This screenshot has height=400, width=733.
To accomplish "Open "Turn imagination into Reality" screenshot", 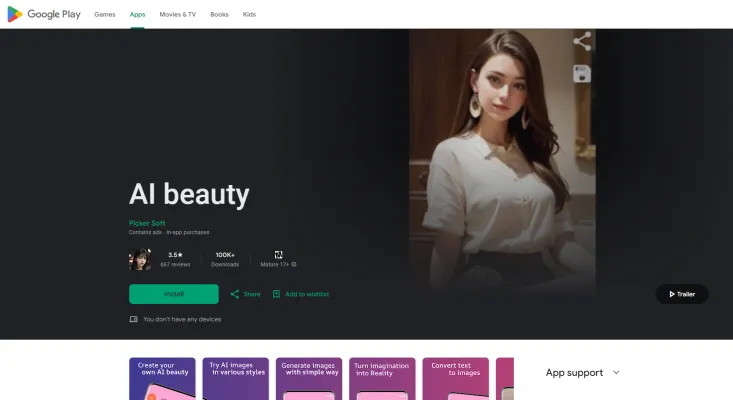I will (x=382, y=379).
